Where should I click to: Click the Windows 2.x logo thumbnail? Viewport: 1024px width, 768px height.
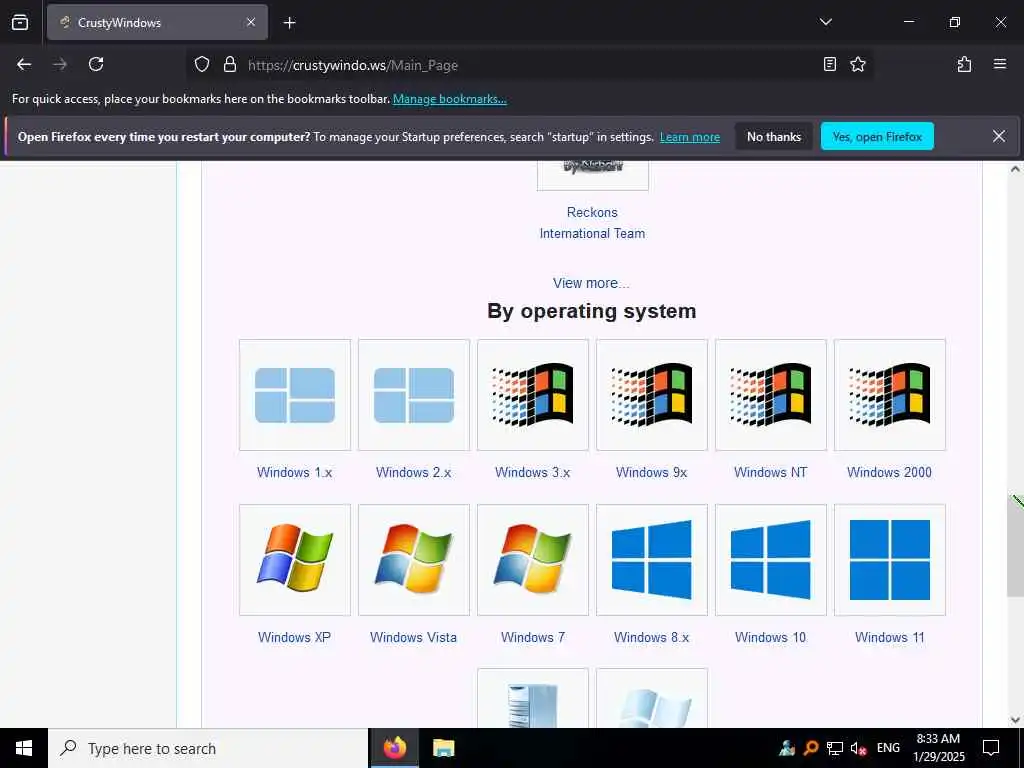[413, 395]
